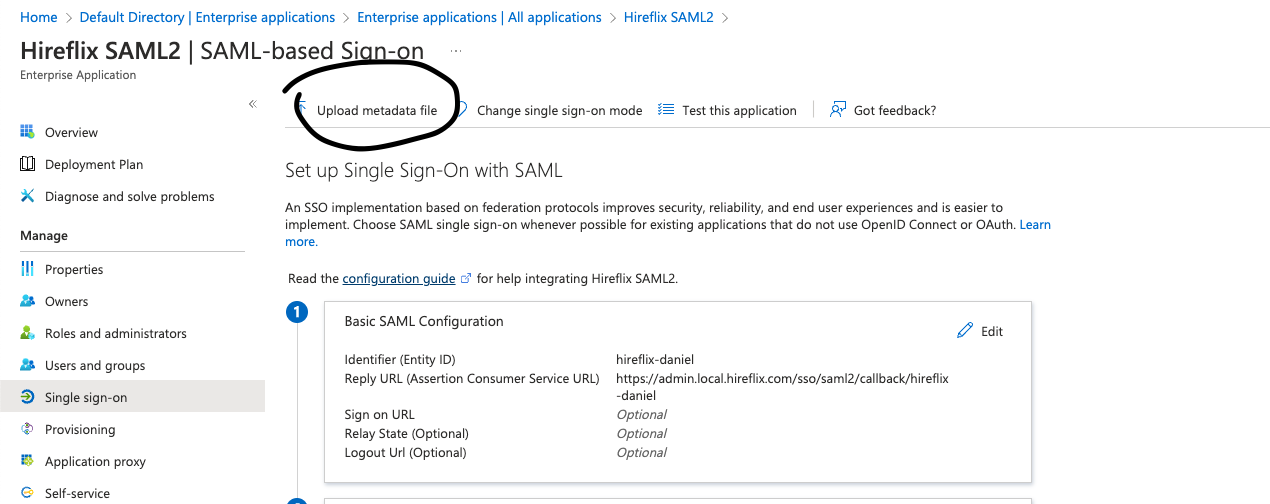Click Change single sign-on mode
1270x504 pixels.
(559, 110)
